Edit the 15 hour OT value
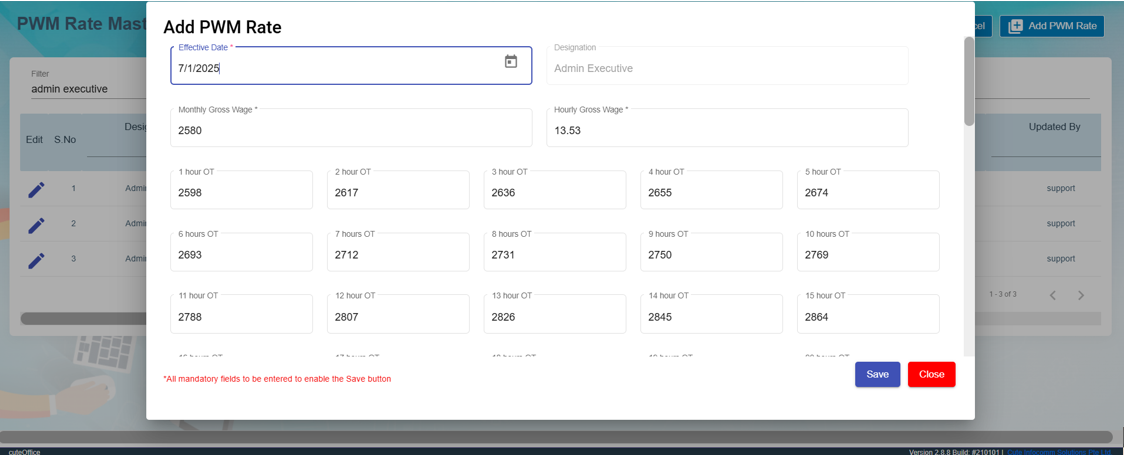This screenshot has width=1127, height=458. [867, 317]
